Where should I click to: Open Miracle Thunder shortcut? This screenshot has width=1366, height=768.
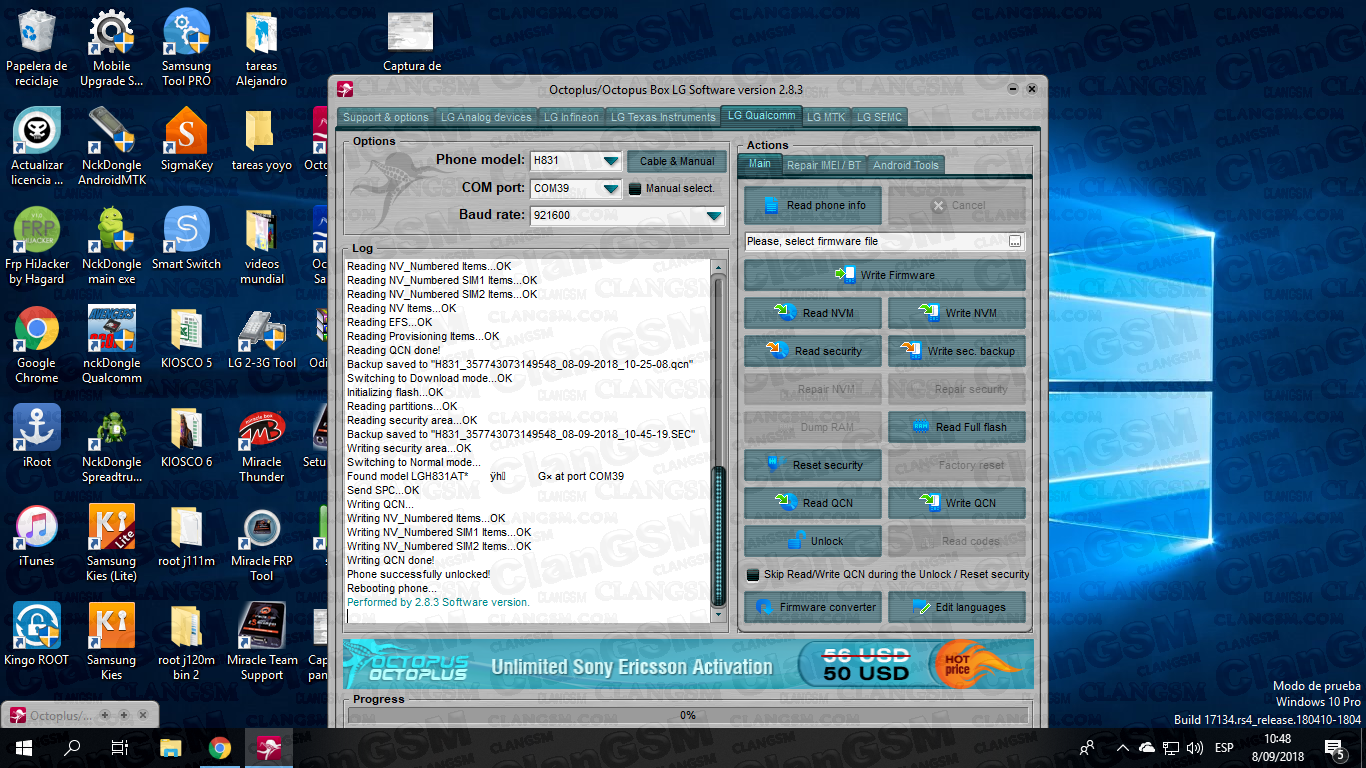261,444
